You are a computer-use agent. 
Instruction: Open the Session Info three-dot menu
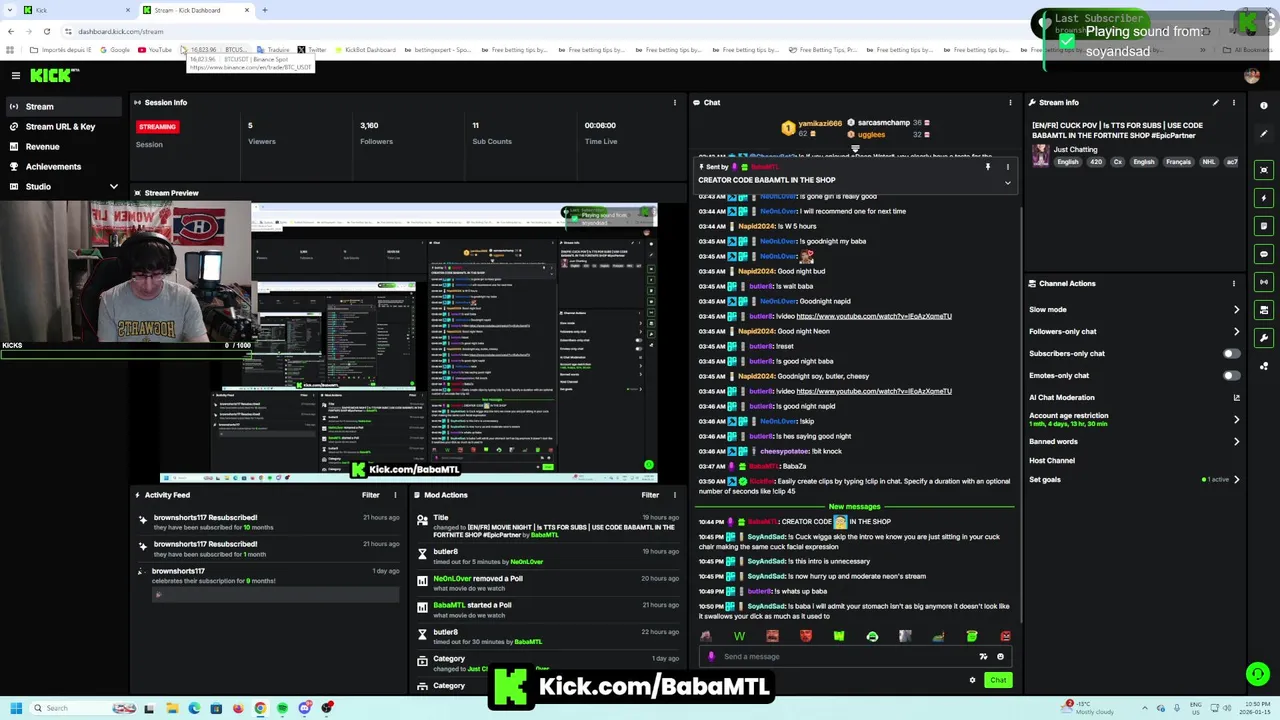[x=674, y=102]
